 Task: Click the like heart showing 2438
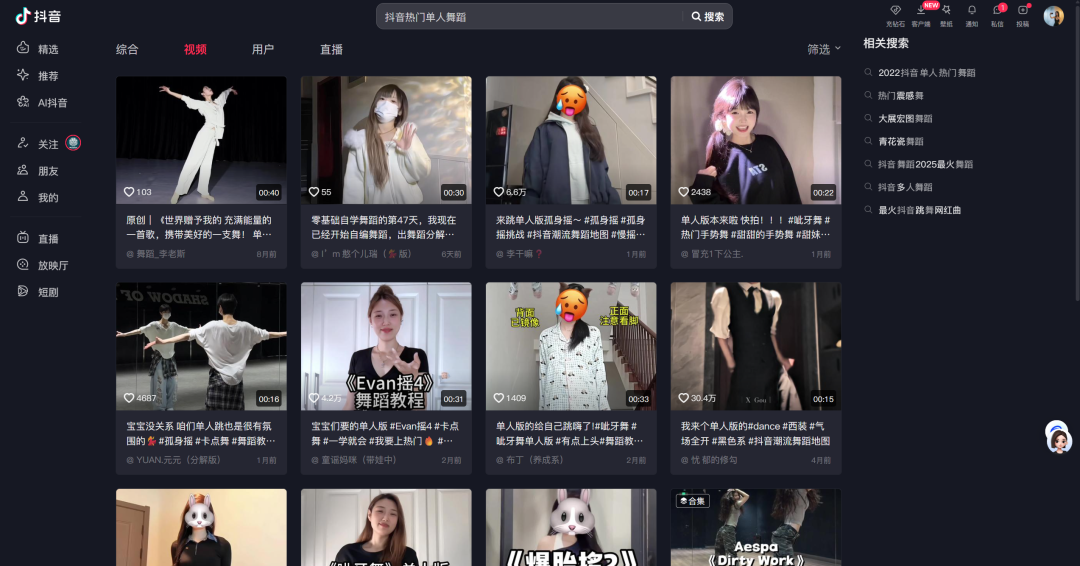683,192
